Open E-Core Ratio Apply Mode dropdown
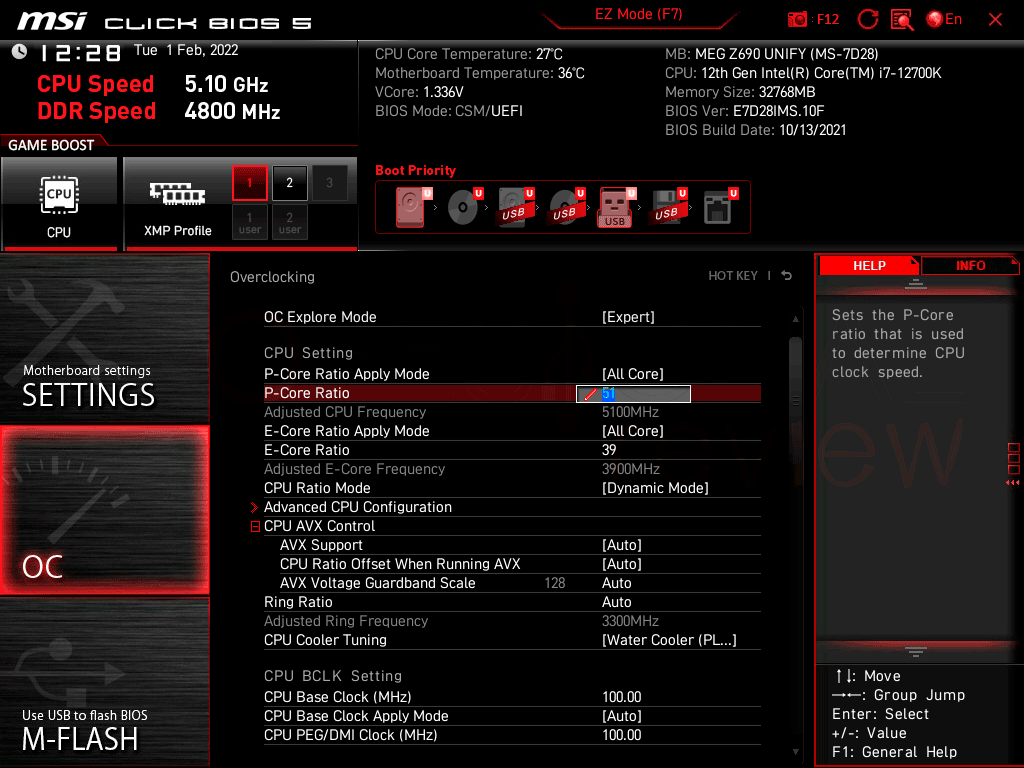Viewport: 1024px width, 768px height. pos(632,431)
